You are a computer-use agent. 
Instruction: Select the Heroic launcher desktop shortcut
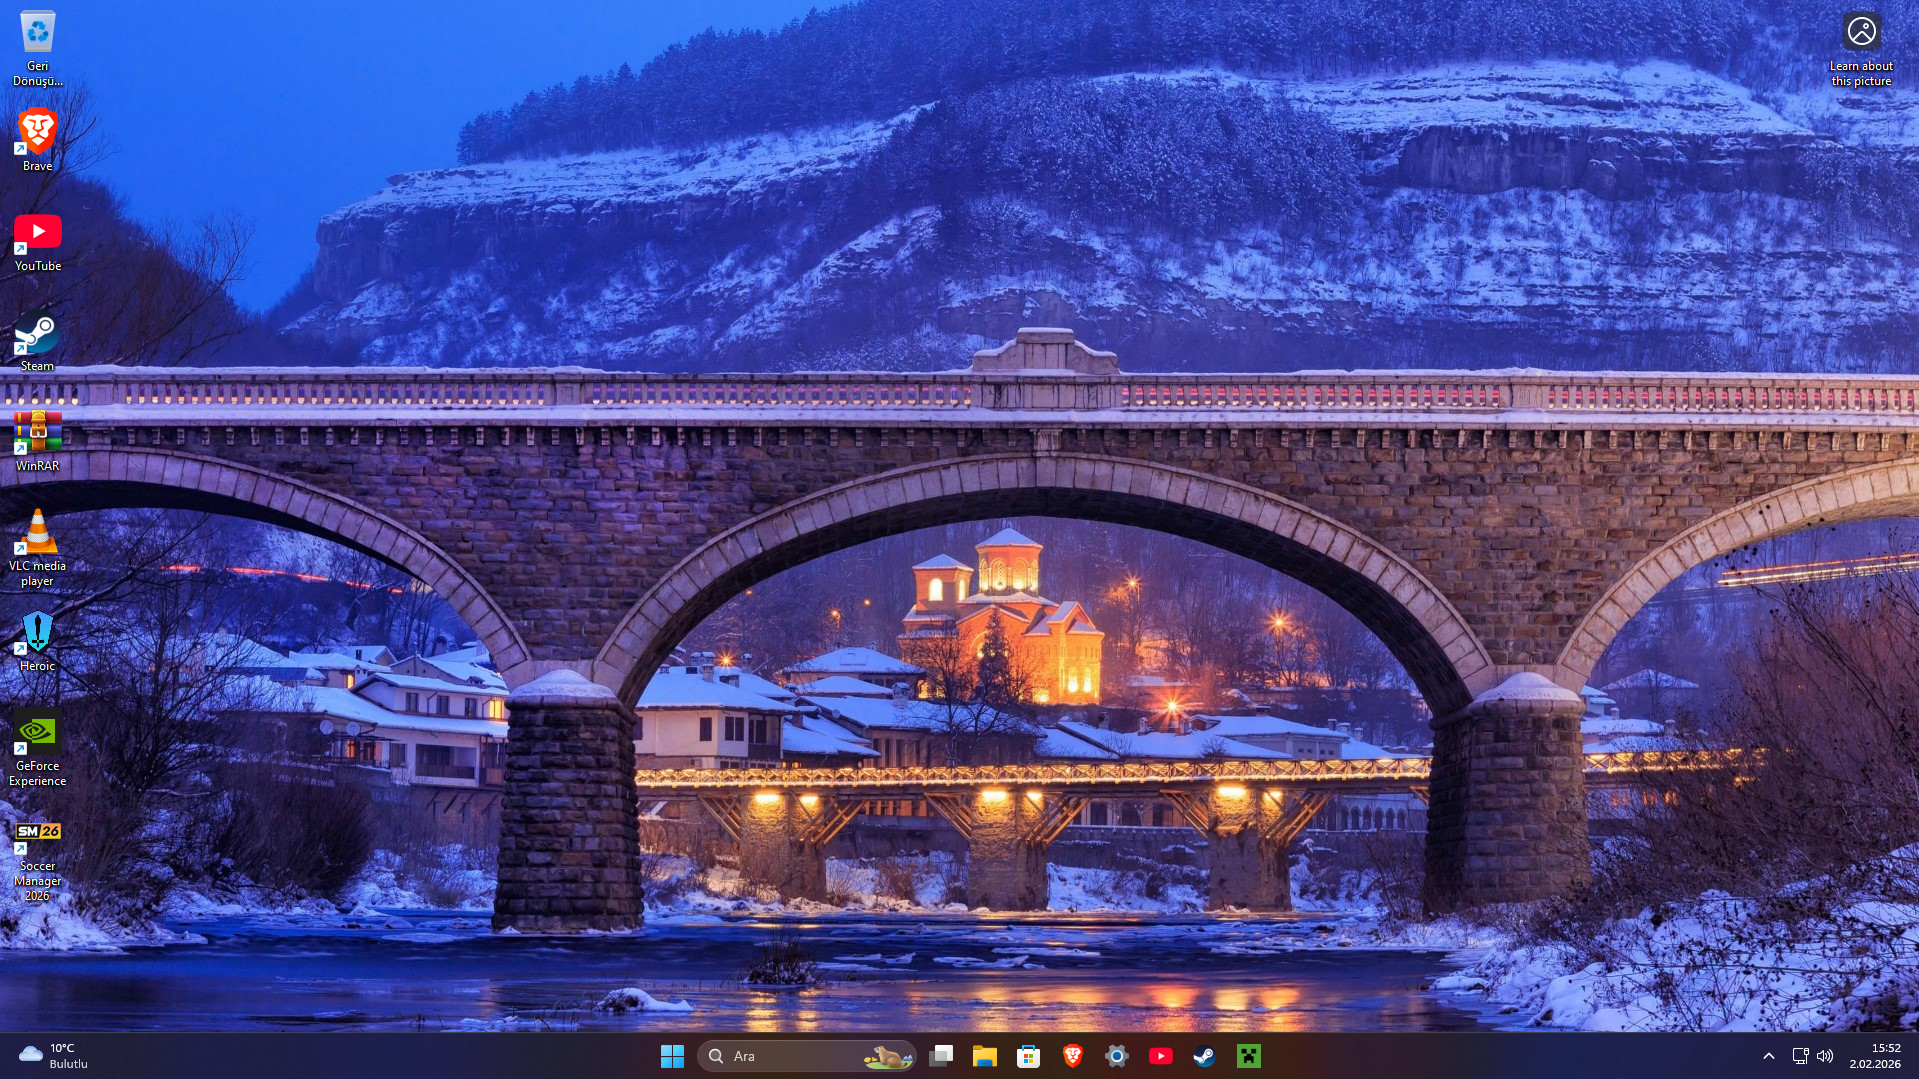pyautogui.click(x=37, y=641)
